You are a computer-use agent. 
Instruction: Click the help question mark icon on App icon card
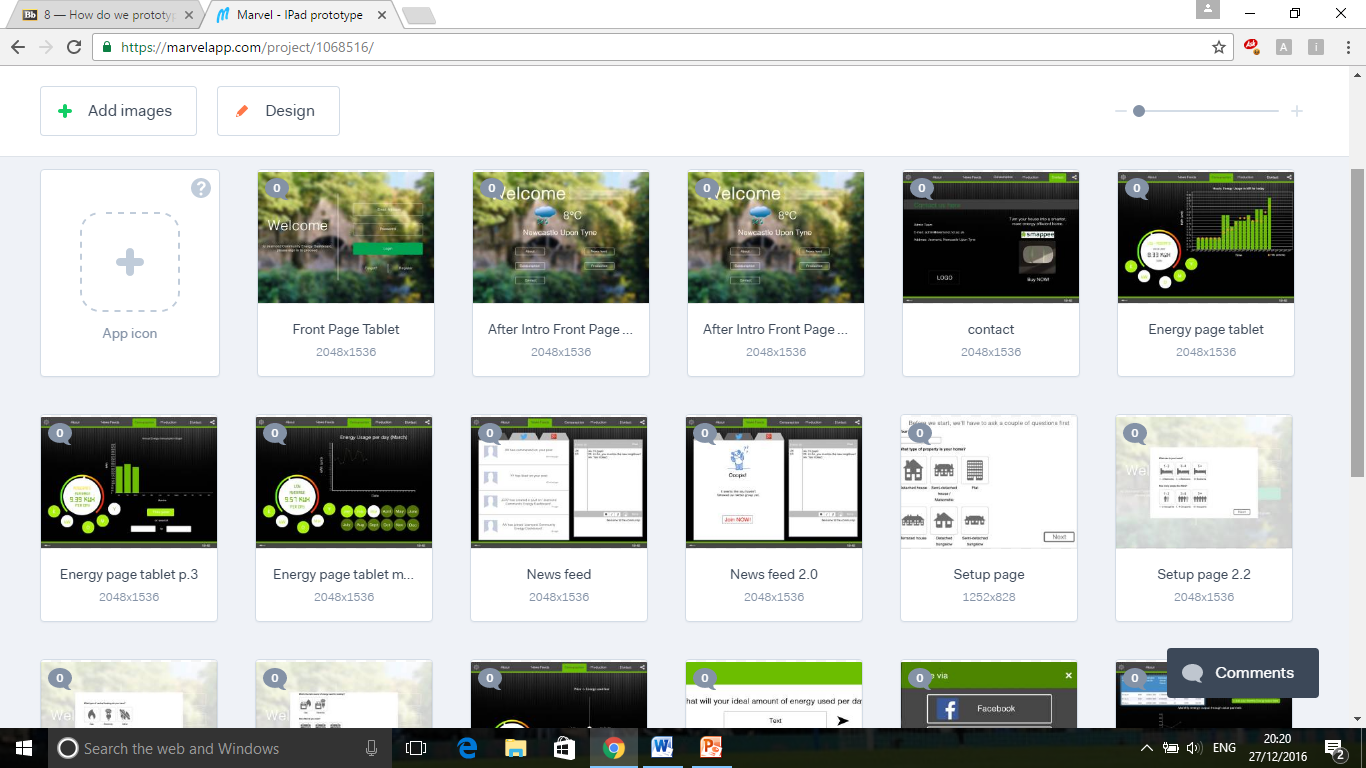click(x=201, y=188)
